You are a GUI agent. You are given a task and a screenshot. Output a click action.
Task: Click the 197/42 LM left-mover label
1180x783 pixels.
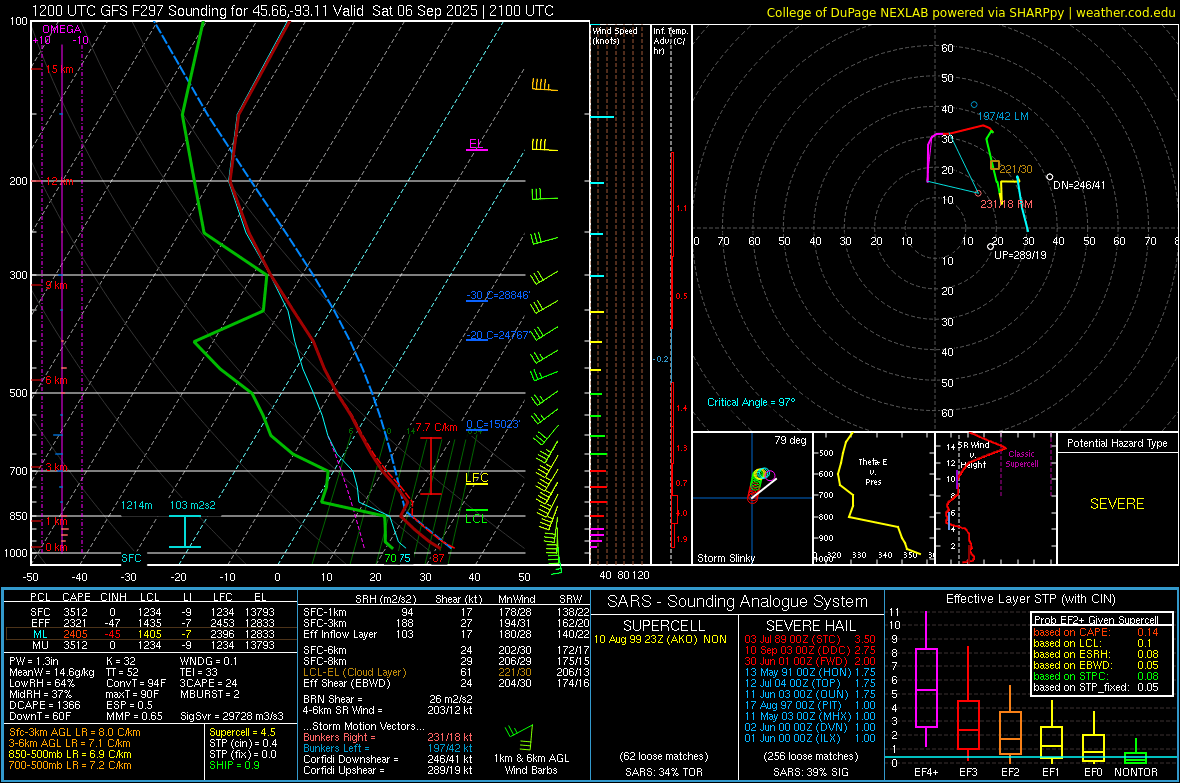click(x=1002, y=116)
